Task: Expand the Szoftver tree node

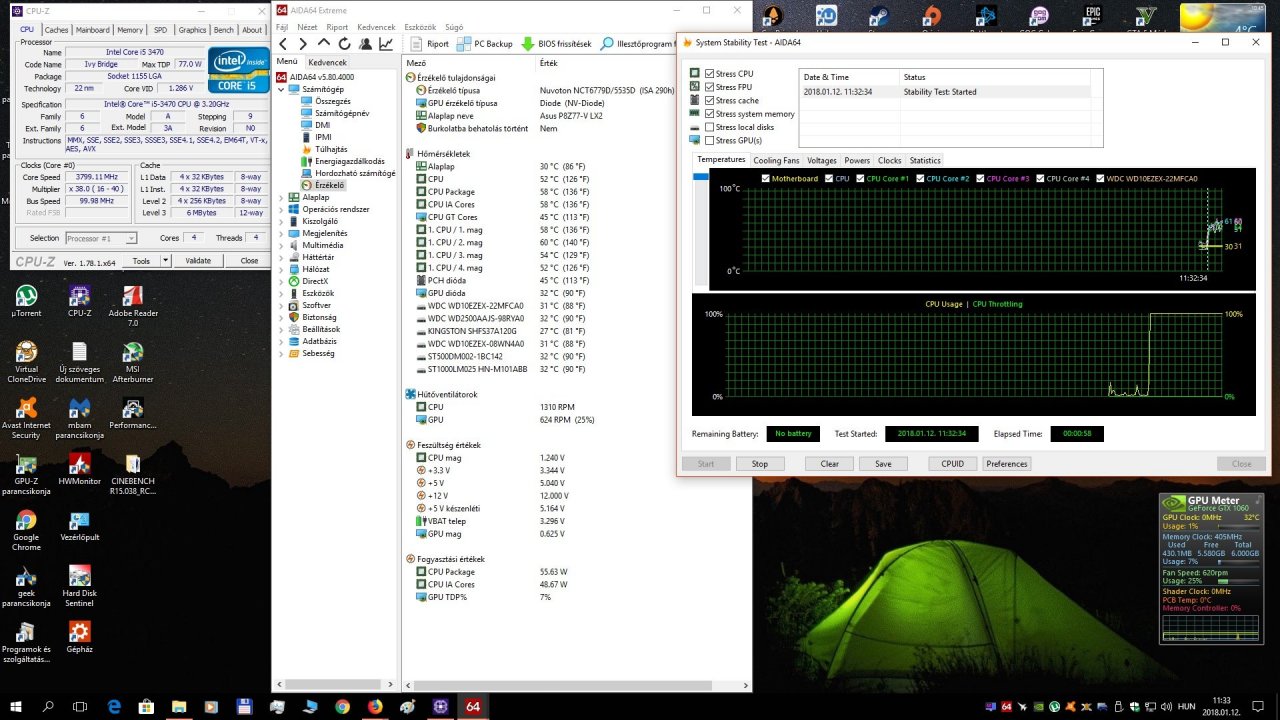Action: (x=282, y=305)
